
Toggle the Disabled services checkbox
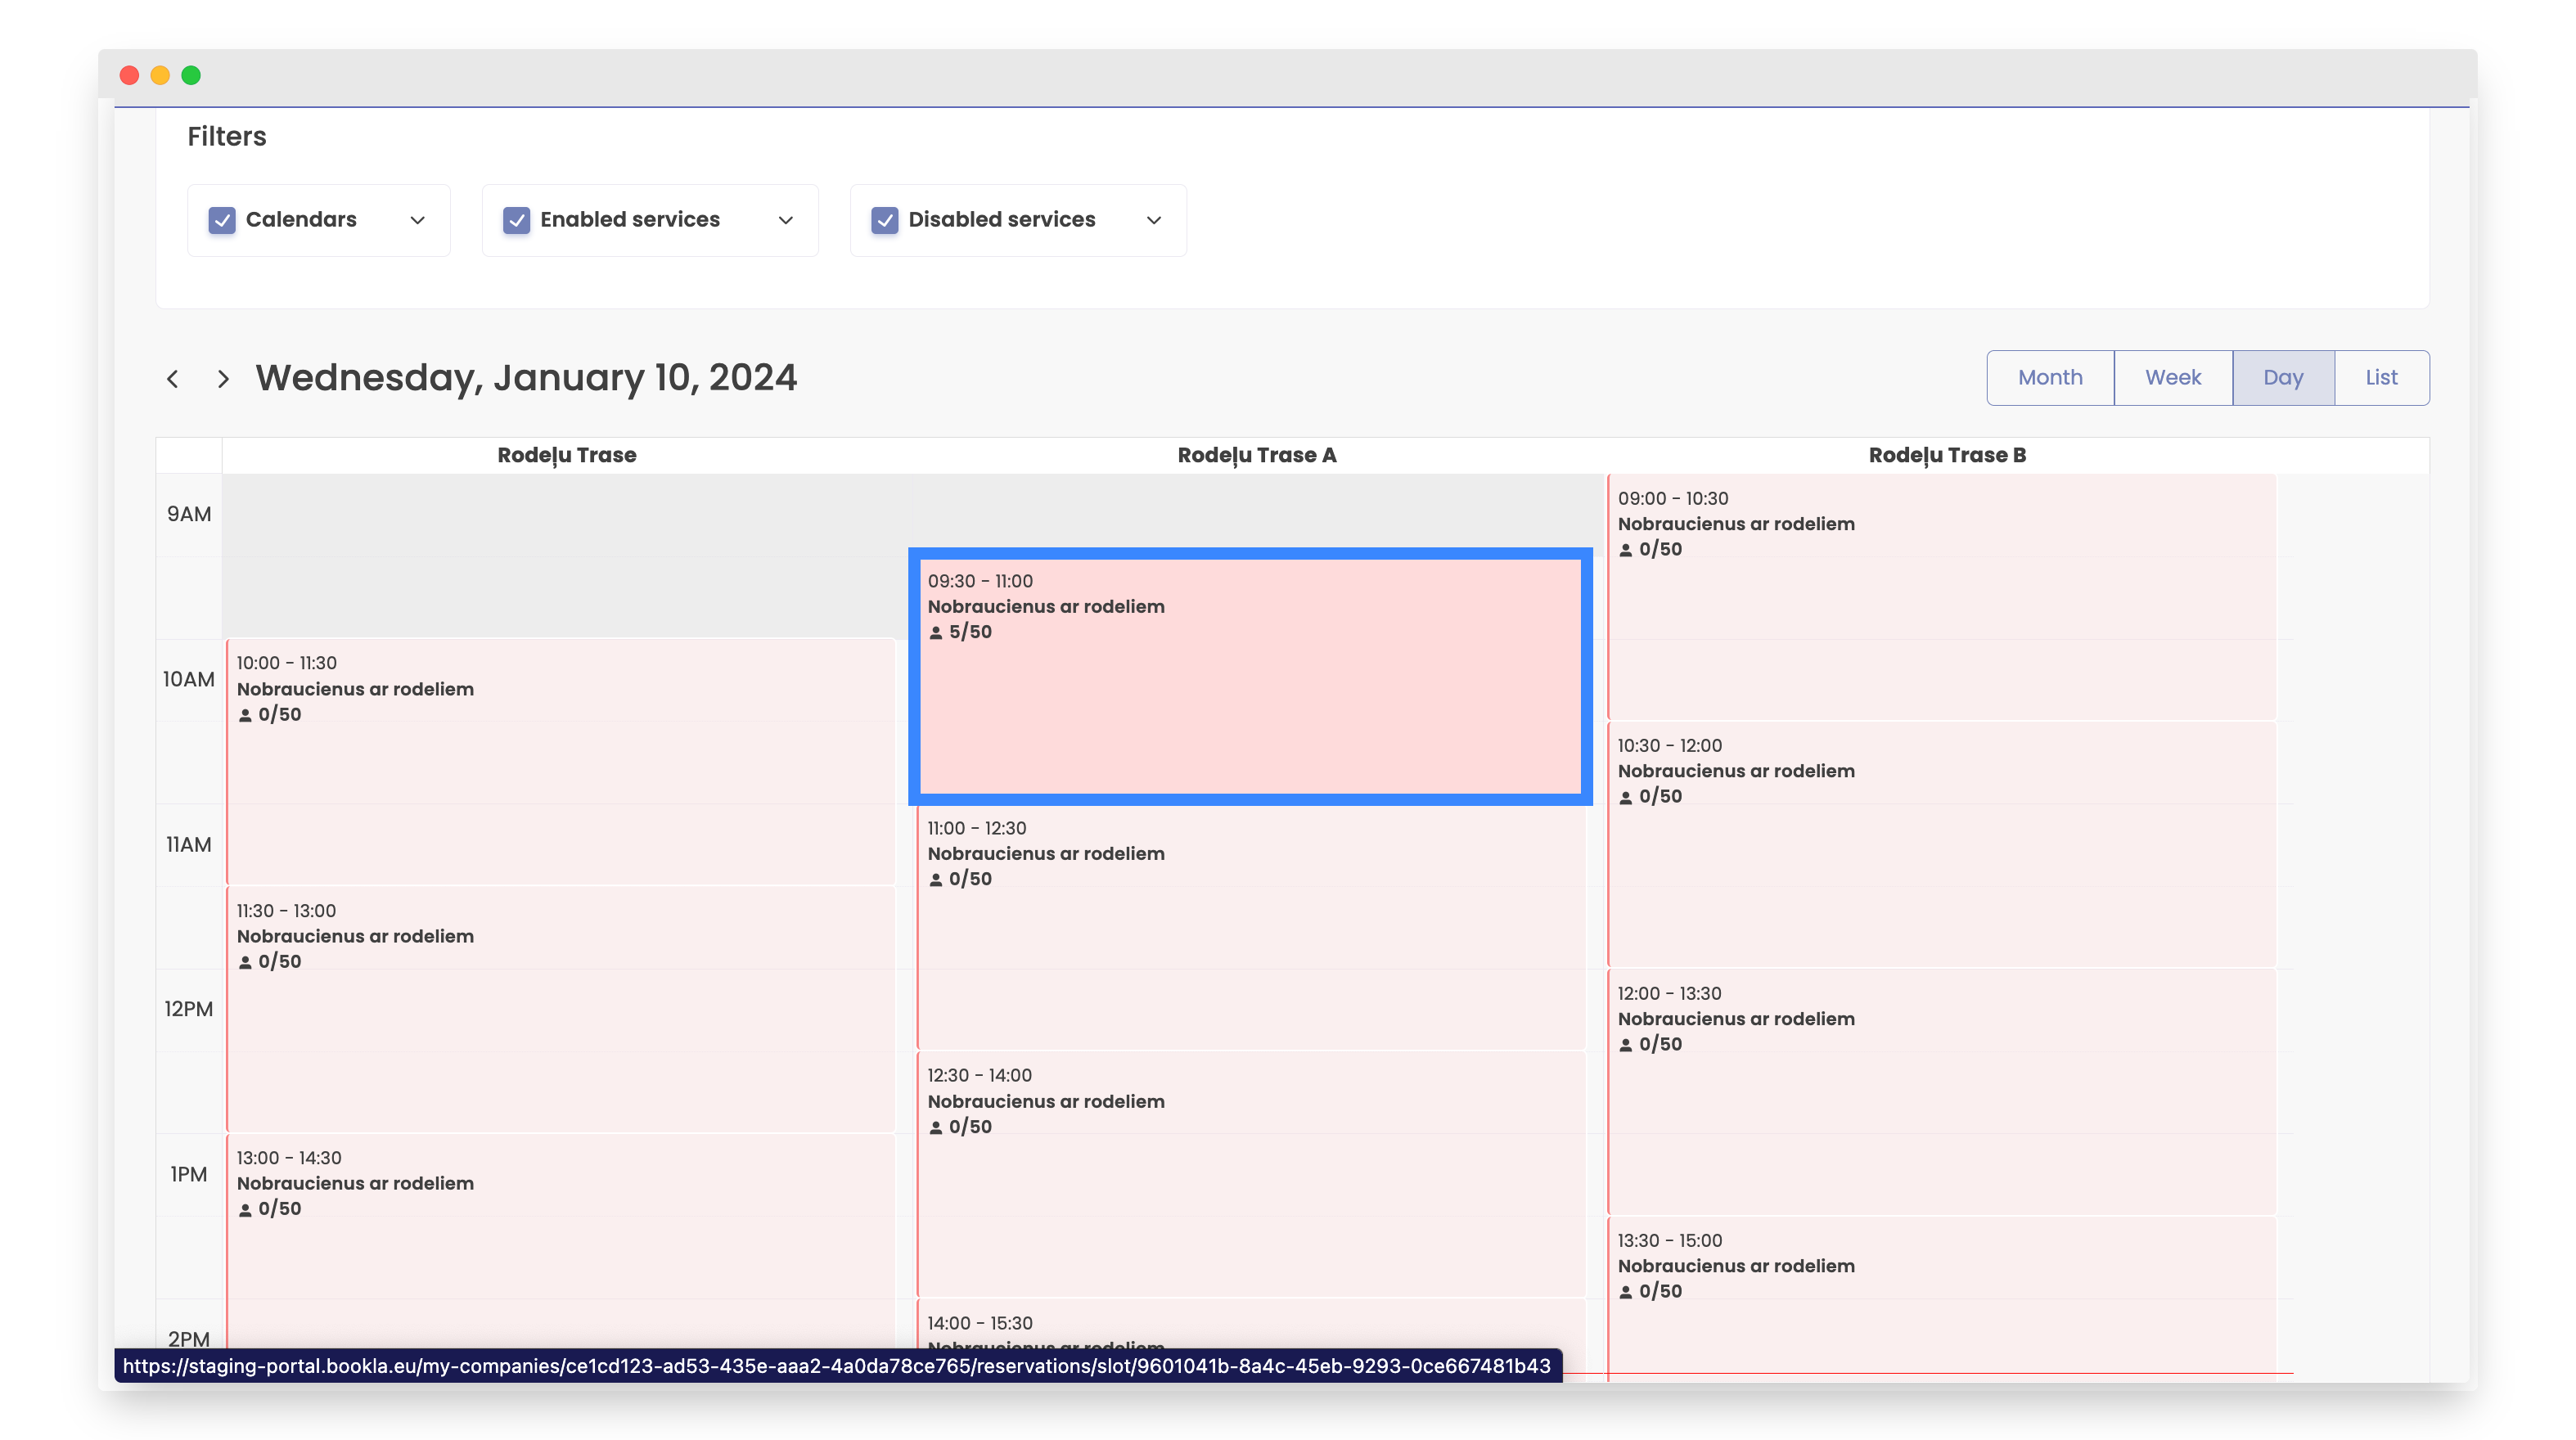(x=884, y=220)
